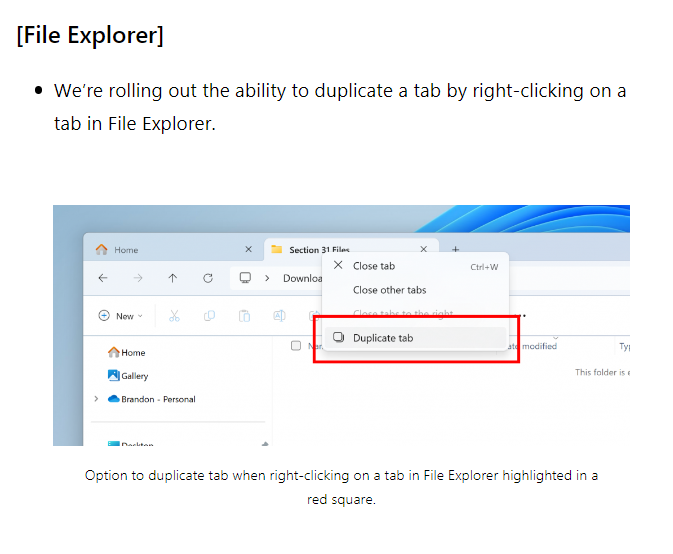
Task: Click the This PC monitor icon in address bar
Action: click(245, 278)
